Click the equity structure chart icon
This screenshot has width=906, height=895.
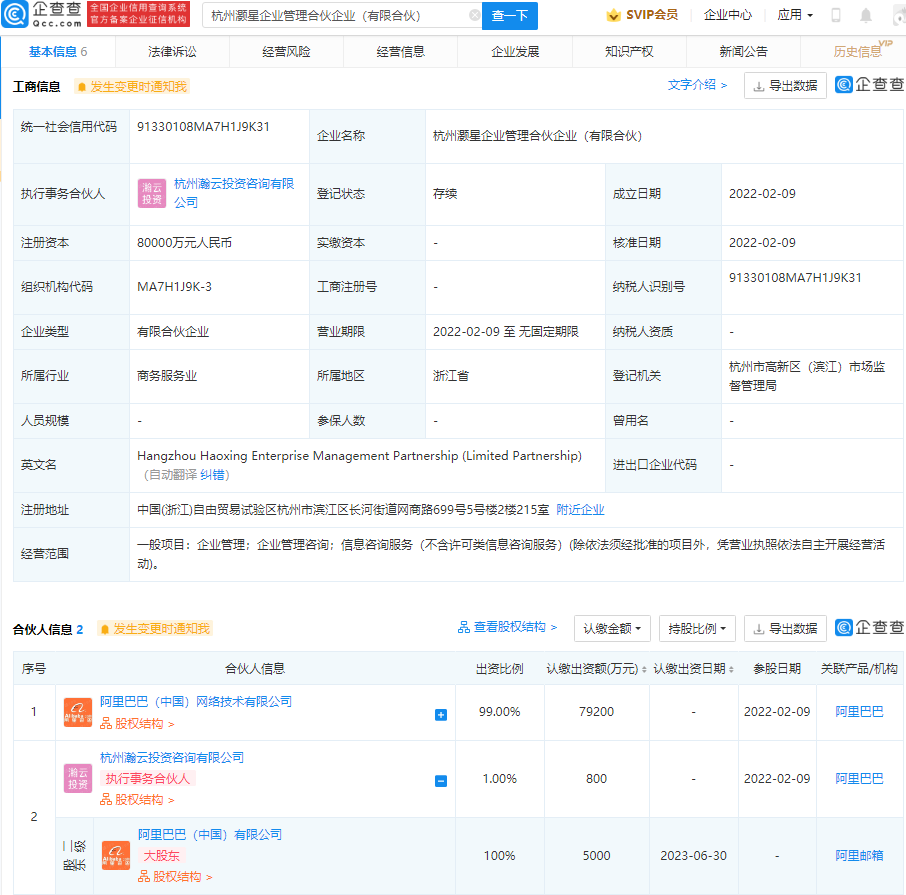pos(464,628)
